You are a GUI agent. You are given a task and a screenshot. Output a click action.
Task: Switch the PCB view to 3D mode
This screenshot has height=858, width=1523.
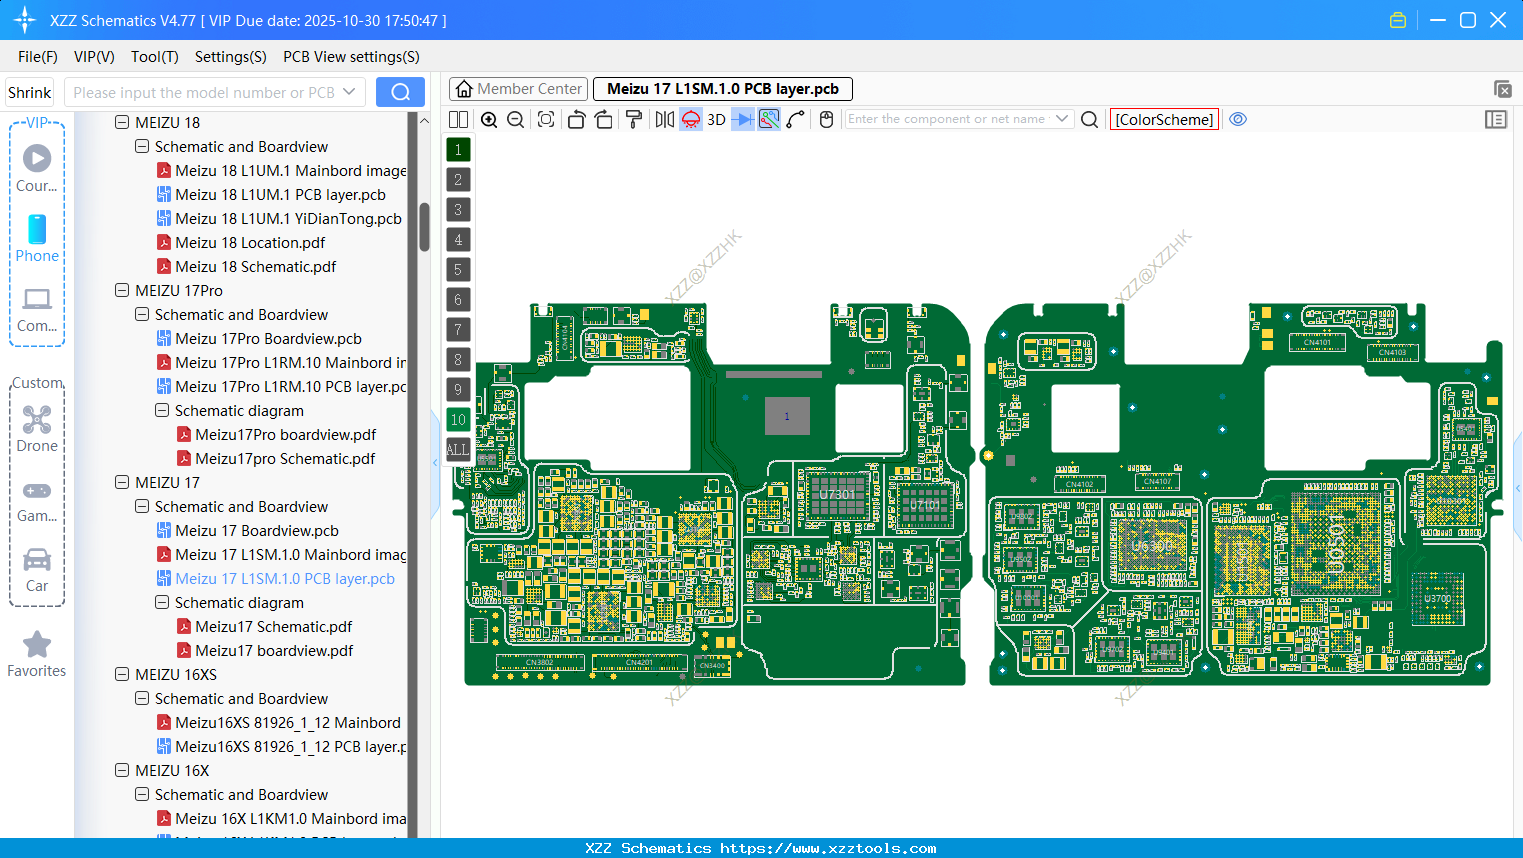pyautogui.click(x=716, y=119)
